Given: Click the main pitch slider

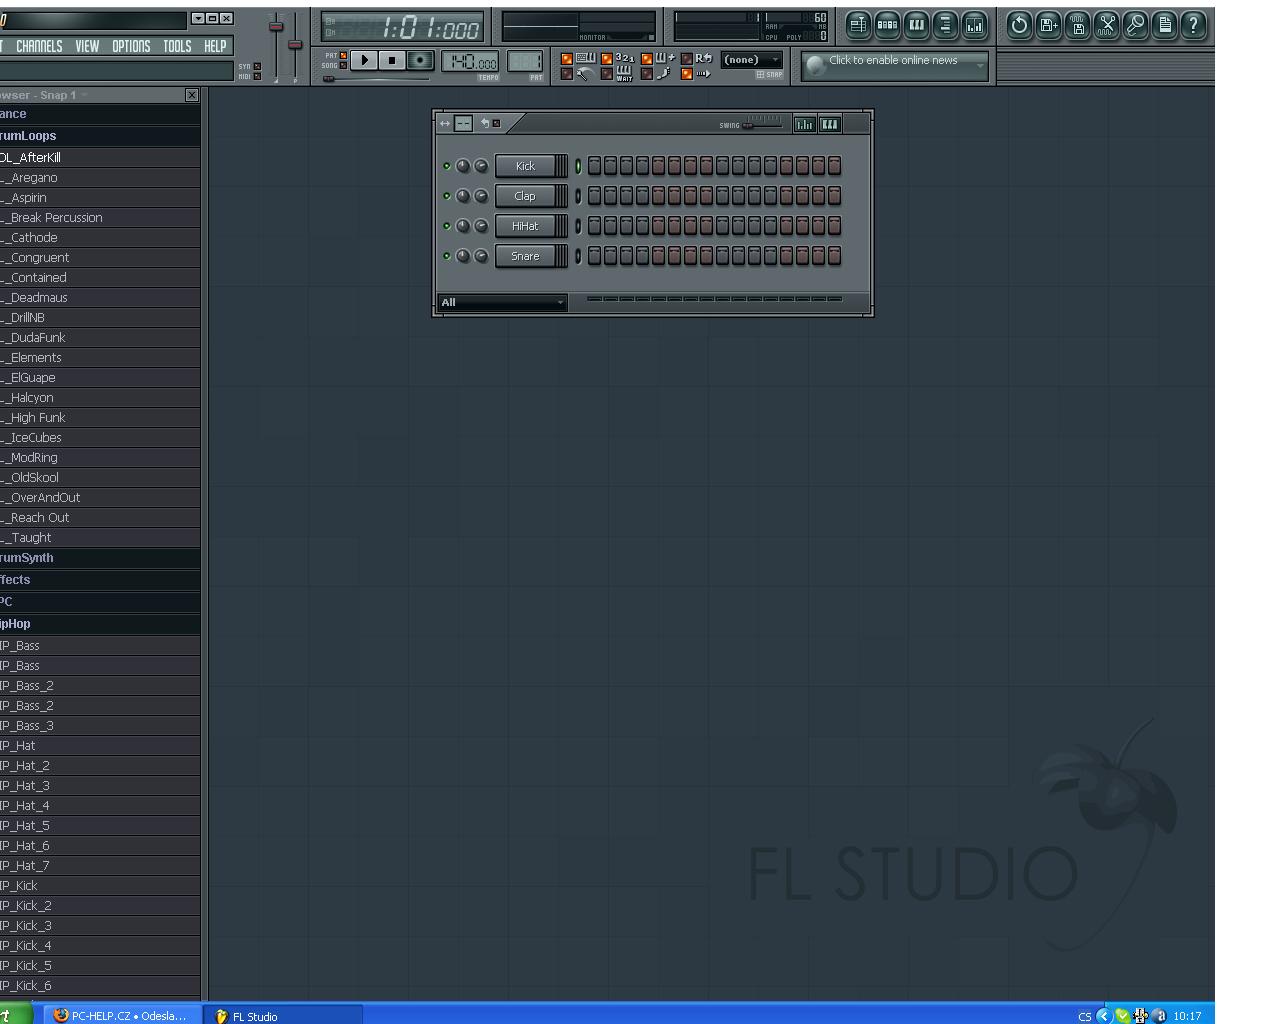Looking at the screenshot, I should point(294,45).
